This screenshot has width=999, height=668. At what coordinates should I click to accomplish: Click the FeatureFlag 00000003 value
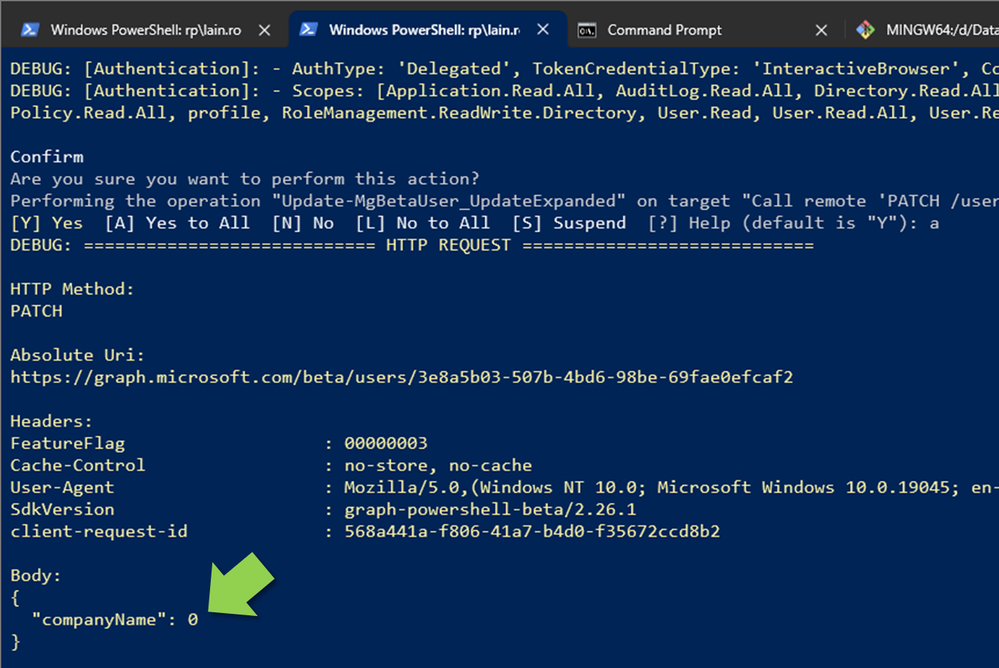385,443
